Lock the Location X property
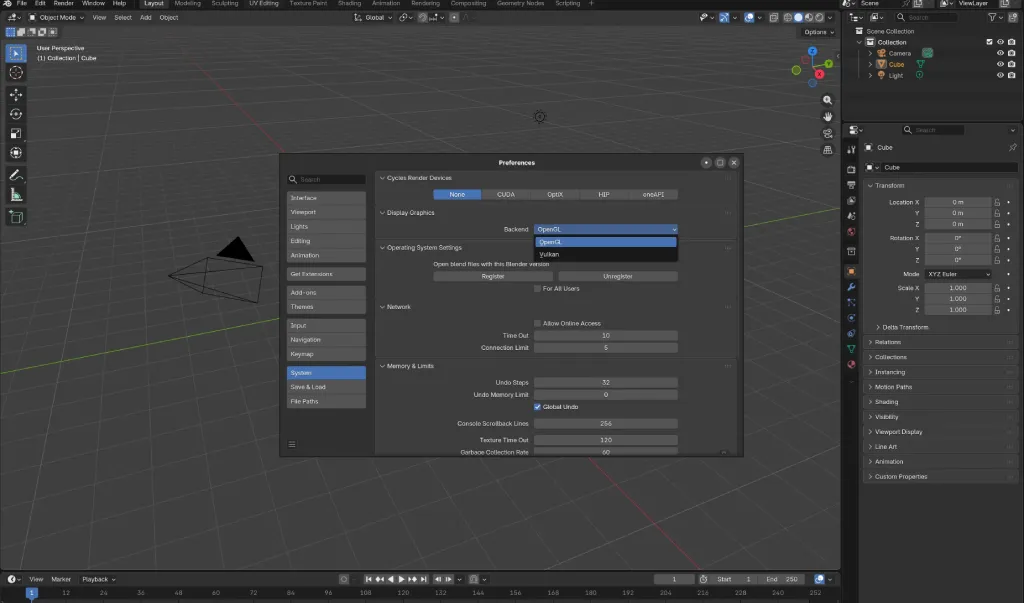 click(997, 202)
